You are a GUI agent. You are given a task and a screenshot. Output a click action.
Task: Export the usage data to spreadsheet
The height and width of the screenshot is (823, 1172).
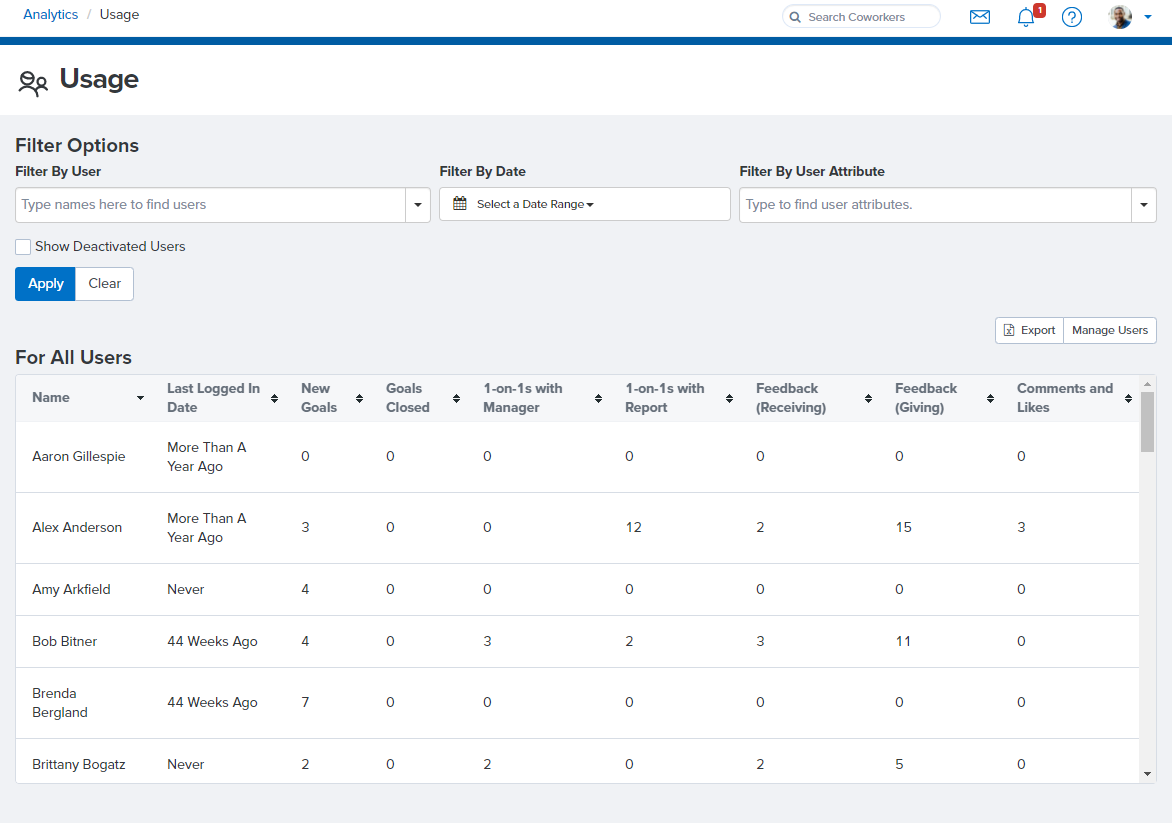point(1029,331)
